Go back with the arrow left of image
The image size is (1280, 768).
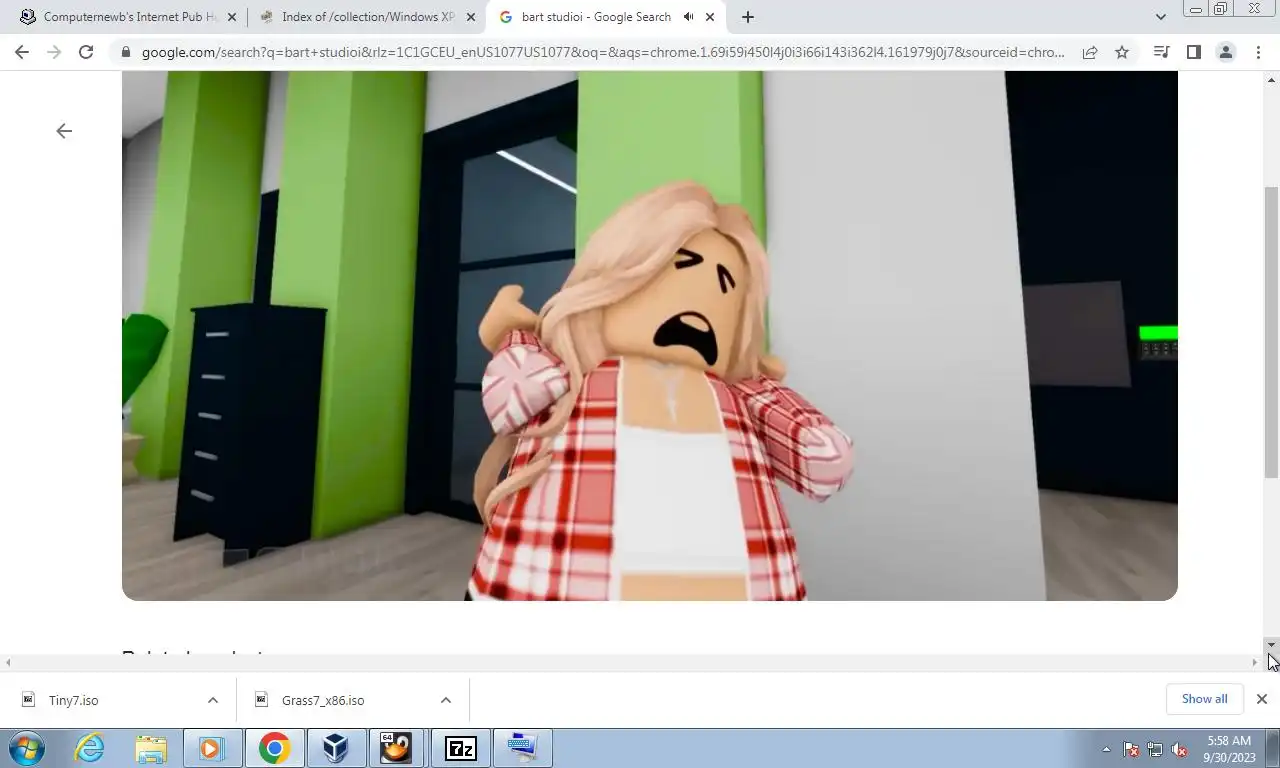pos(64,131)
